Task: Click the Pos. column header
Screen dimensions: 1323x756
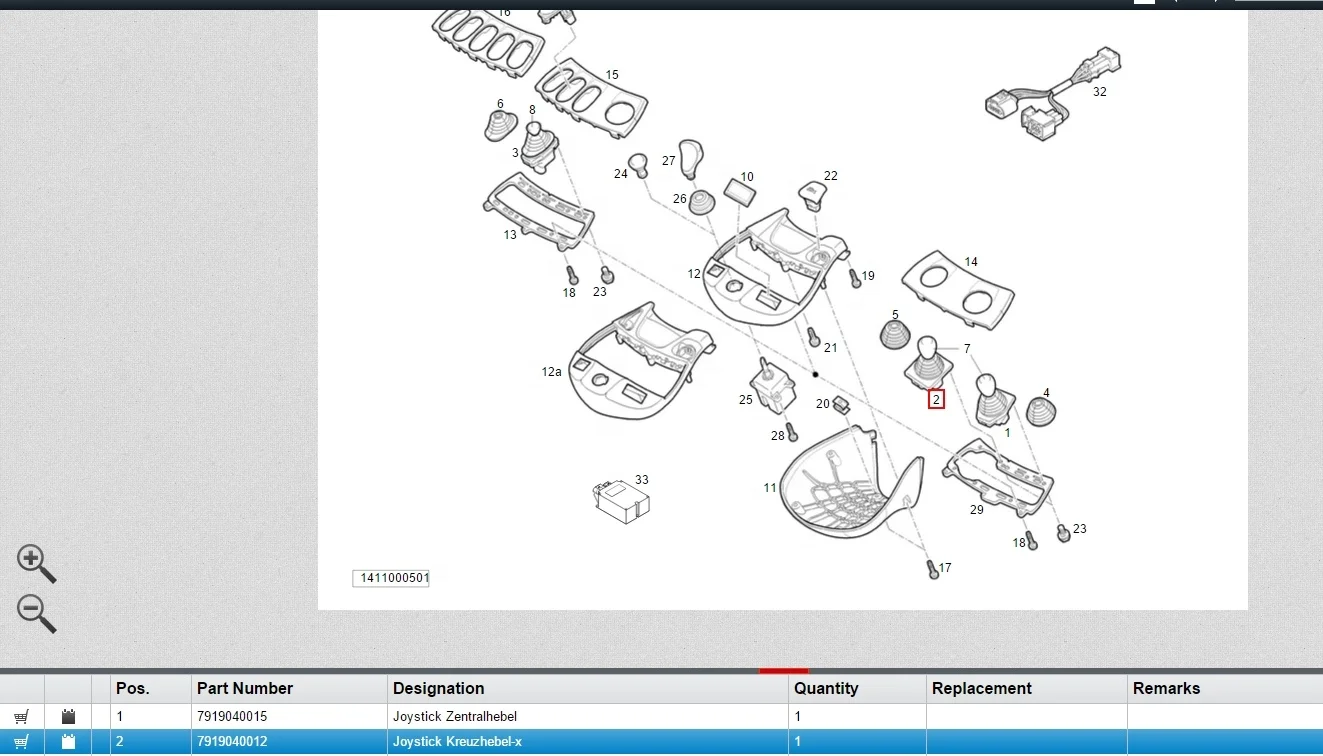Action: [132, 688]
